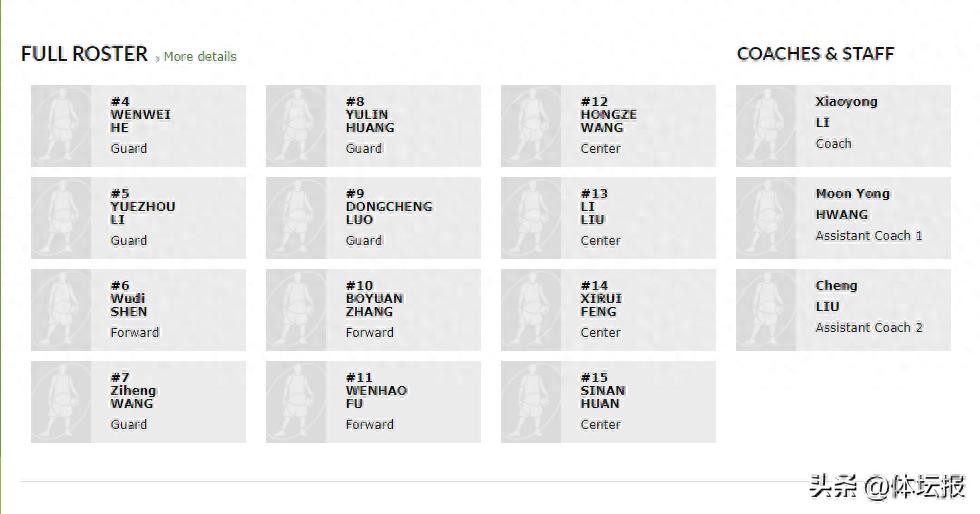Select #15 Sinan Huan's name
This screenshot has height=514, width=980.
[603, 397]
